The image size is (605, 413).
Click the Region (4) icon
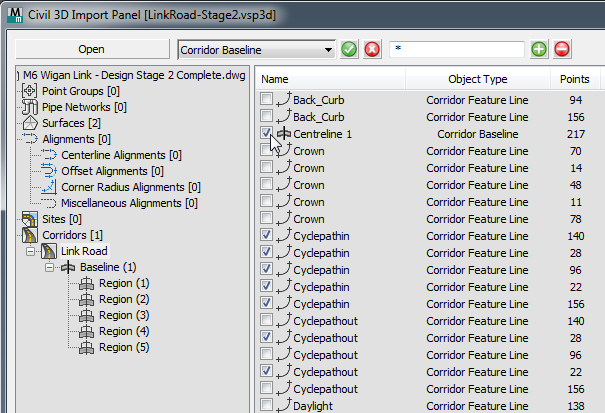(x=86, y=332)
